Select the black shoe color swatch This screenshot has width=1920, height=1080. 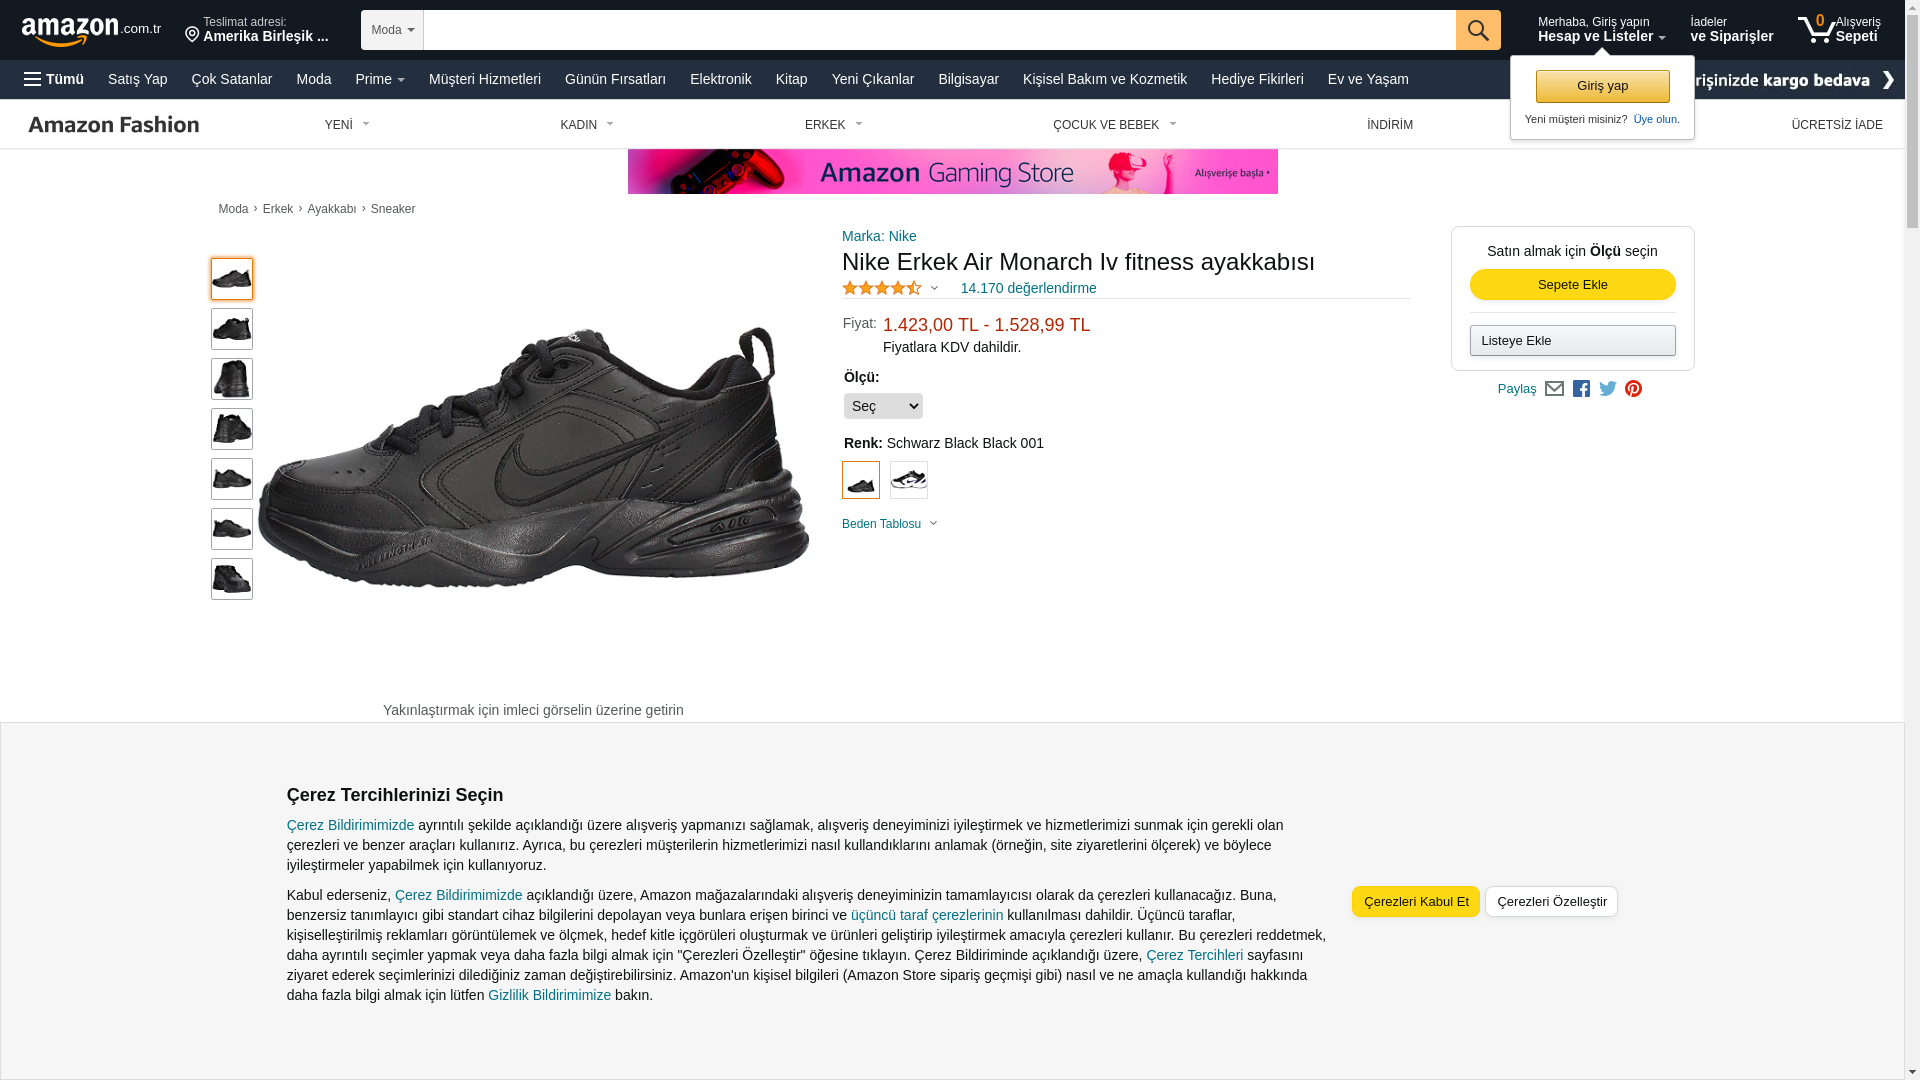(x=861, y=480)
